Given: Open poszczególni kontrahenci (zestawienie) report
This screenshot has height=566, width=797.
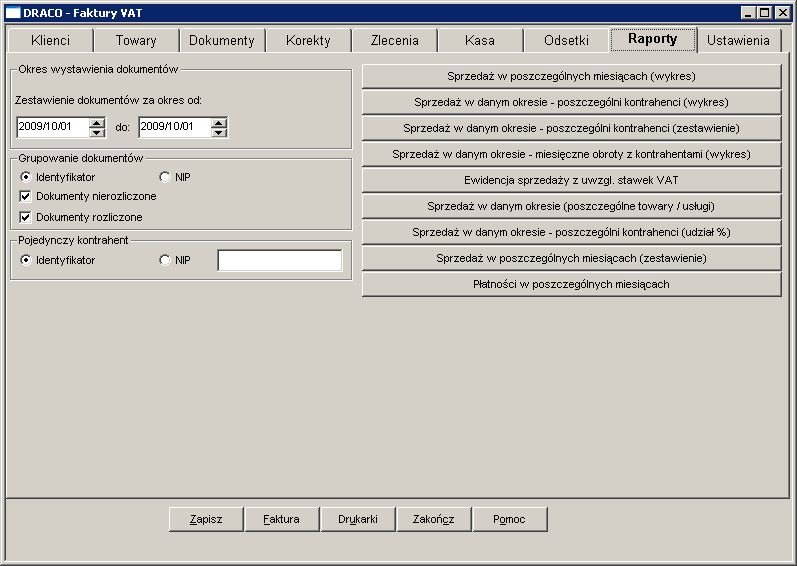Looking at the screenshot, I should click(571, 128).
